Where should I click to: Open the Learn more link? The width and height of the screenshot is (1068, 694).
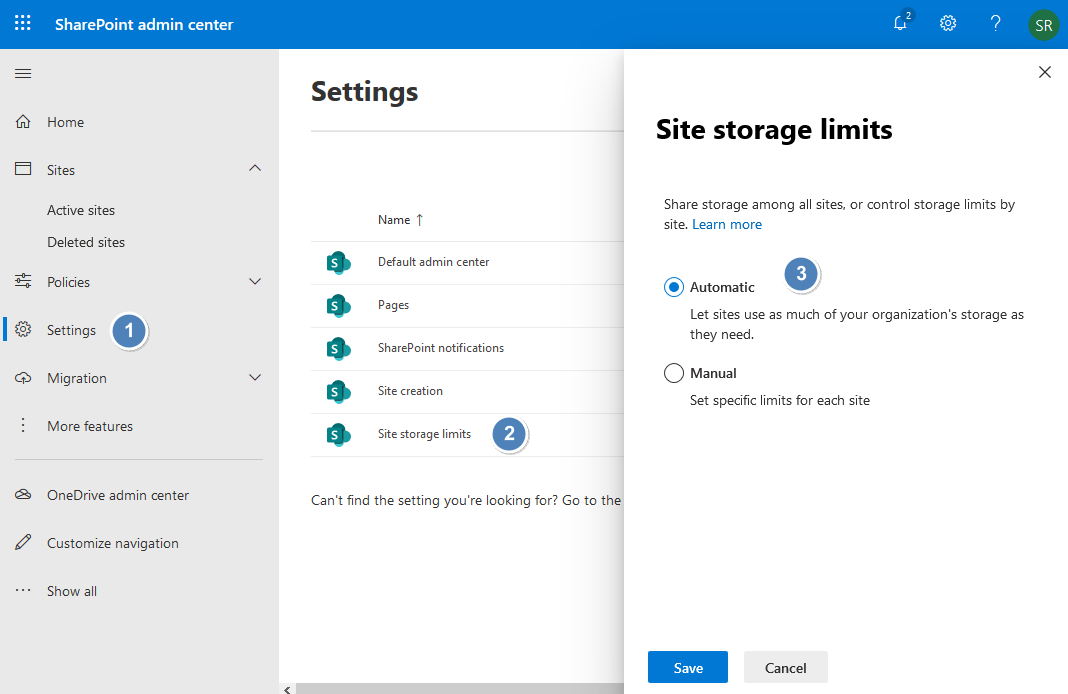click(727, 224)
